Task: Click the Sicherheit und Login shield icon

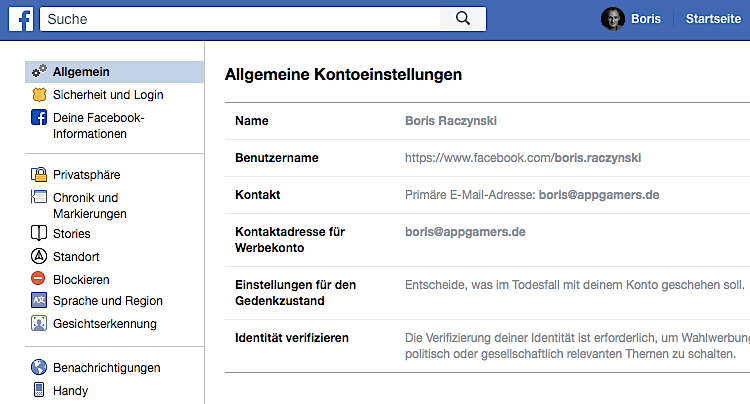Action: coord(39,95)
